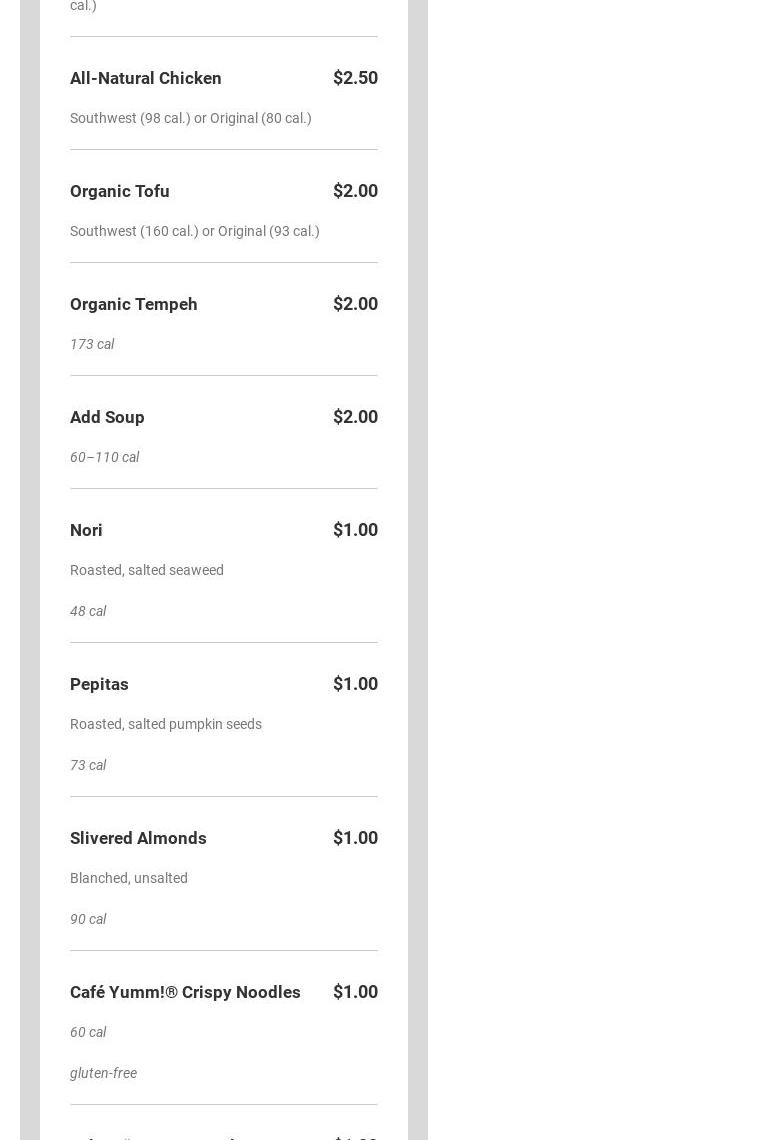Viewport: 770px width, 1140px height.
Task: Select the Add Soup menu item
Action: coord(107,417)
